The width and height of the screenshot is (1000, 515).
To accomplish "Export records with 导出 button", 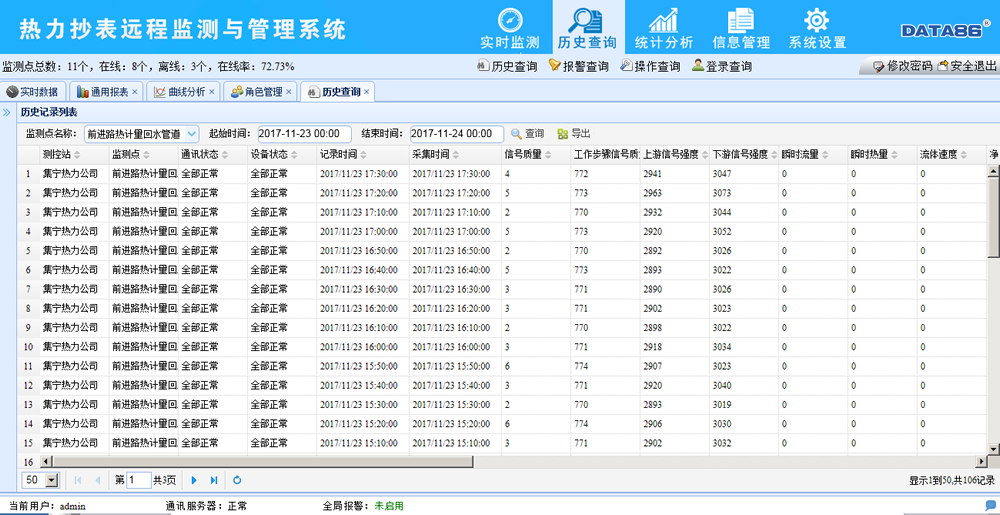I will point(574,133).
